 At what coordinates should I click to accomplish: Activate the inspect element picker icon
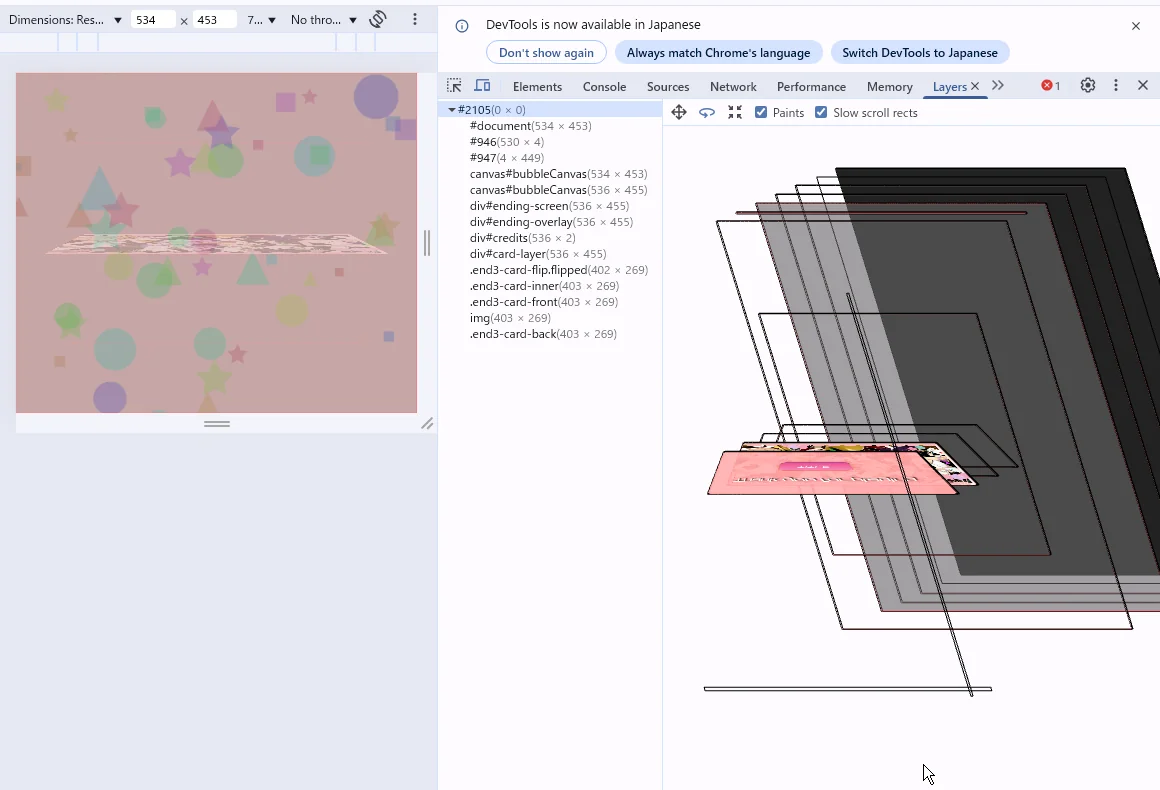(x=454, y=86)
